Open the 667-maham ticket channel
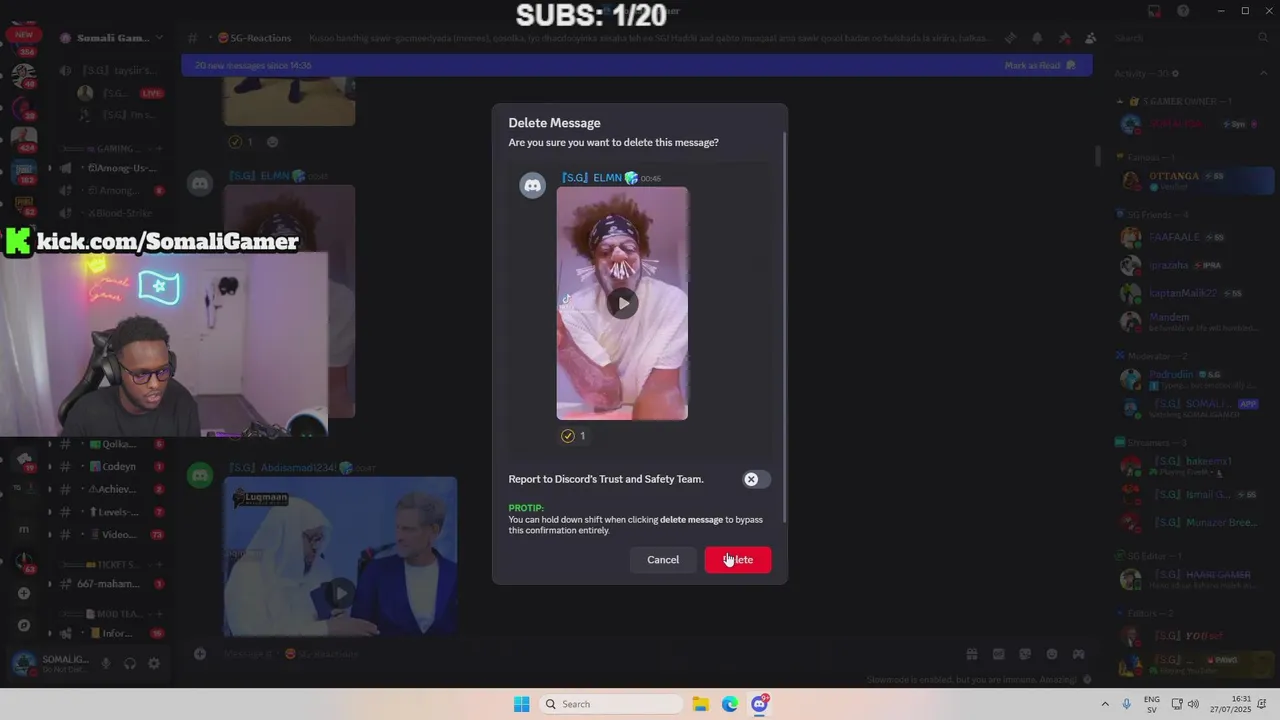 (112, 584)
